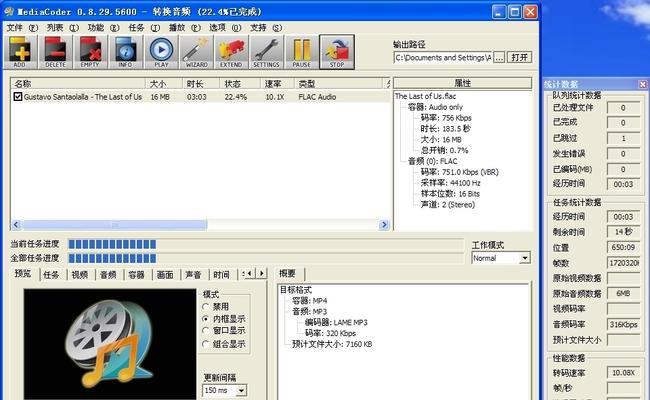Switch to the 视频 tab

pyautogui.click(x=80, y=274)
